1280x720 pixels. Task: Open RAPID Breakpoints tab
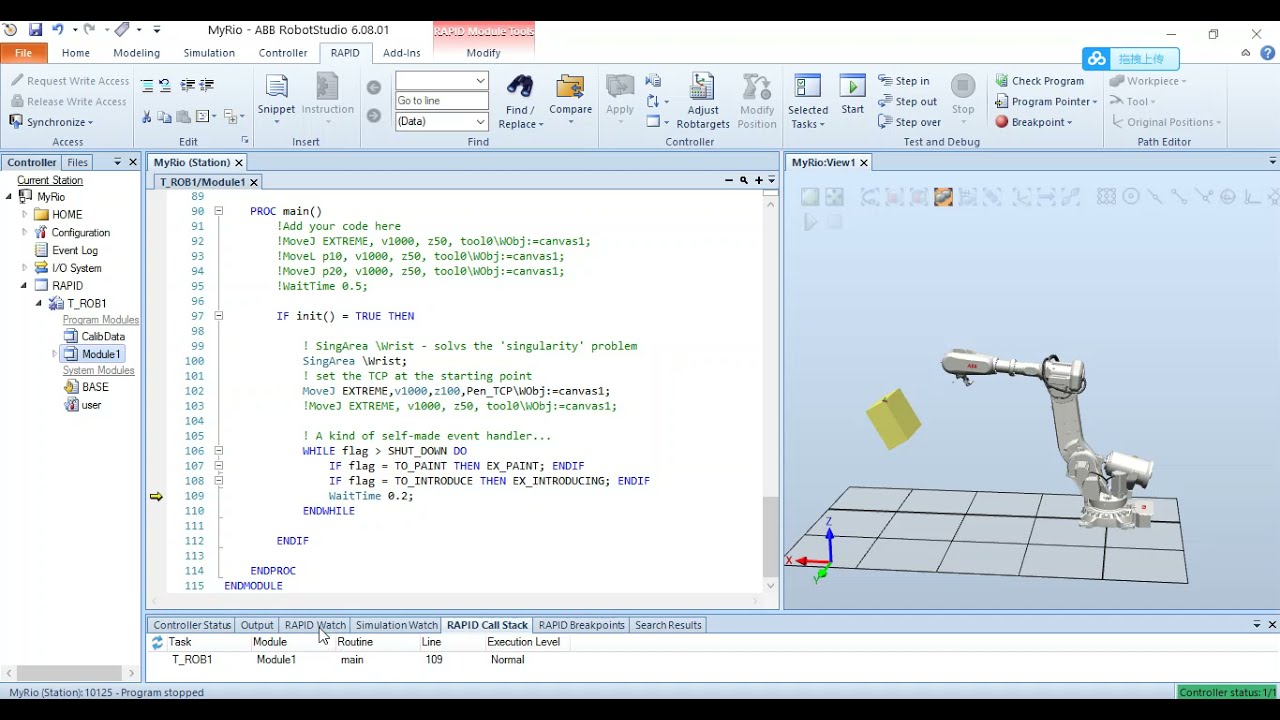581,625
